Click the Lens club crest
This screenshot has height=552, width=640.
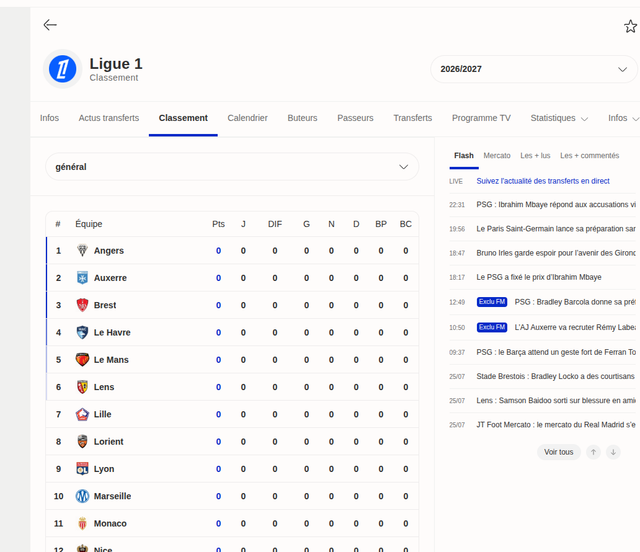(x=82, y=387)
